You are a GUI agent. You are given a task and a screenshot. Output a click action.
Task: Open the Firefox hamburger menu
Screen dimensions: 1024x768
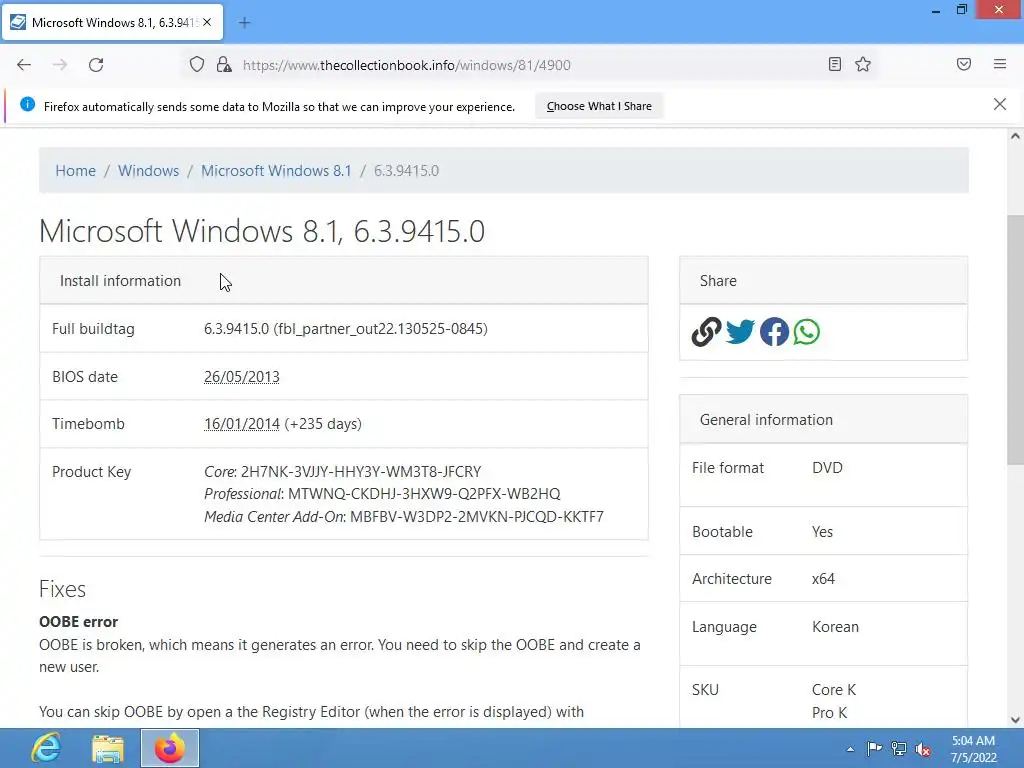click(1000, 64)
